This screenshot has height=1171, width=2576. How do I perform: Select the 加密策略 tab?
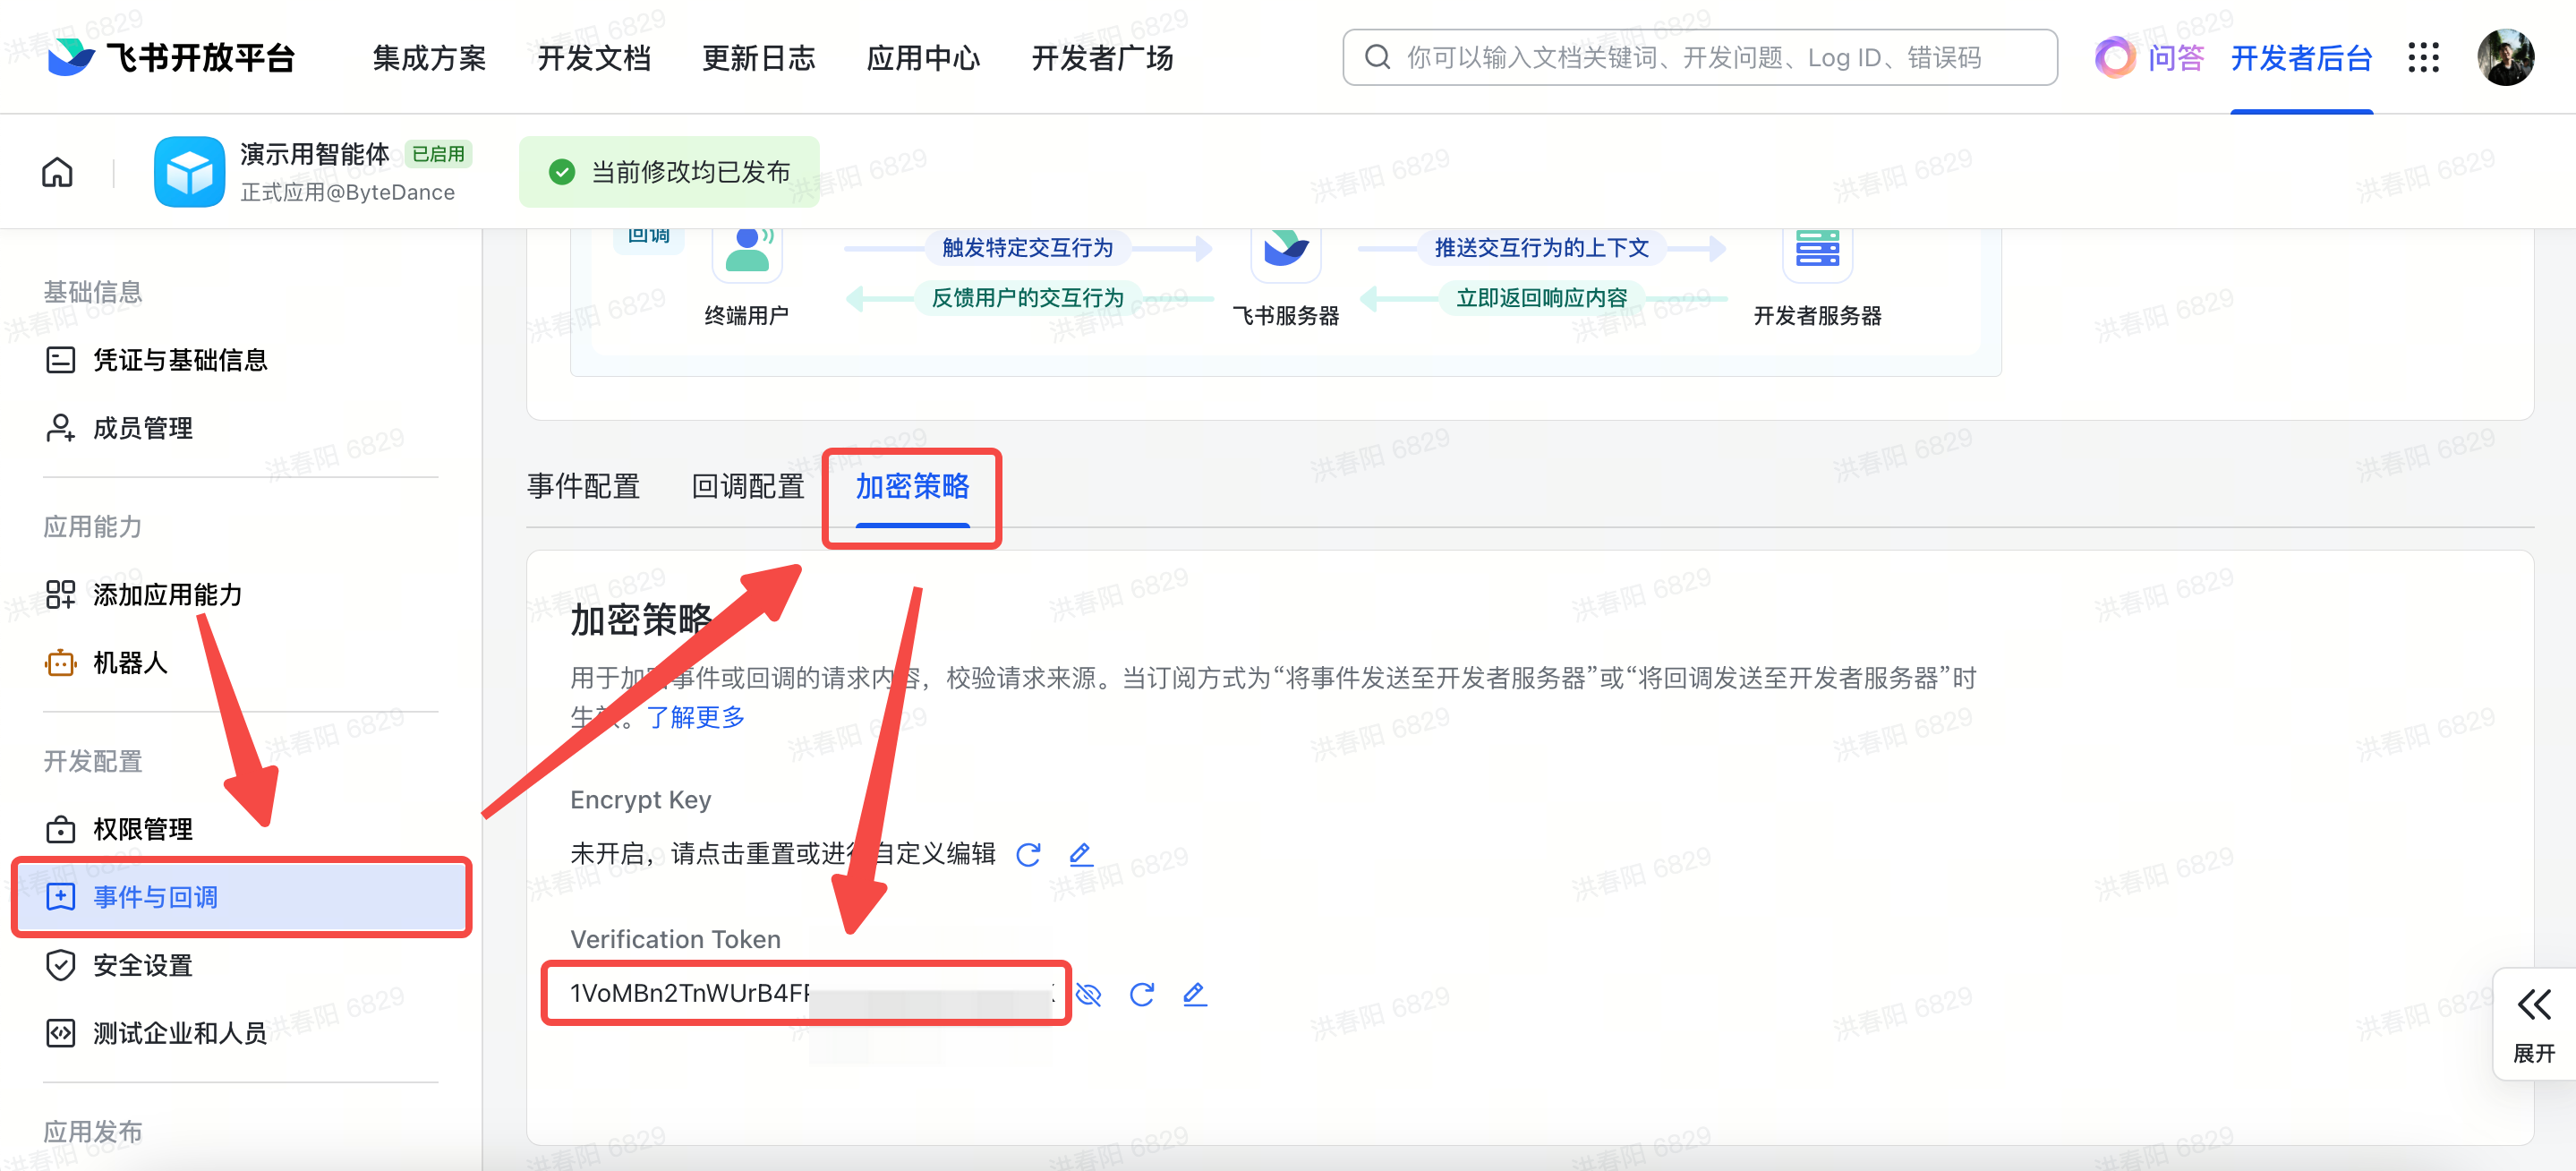[912, 487]
